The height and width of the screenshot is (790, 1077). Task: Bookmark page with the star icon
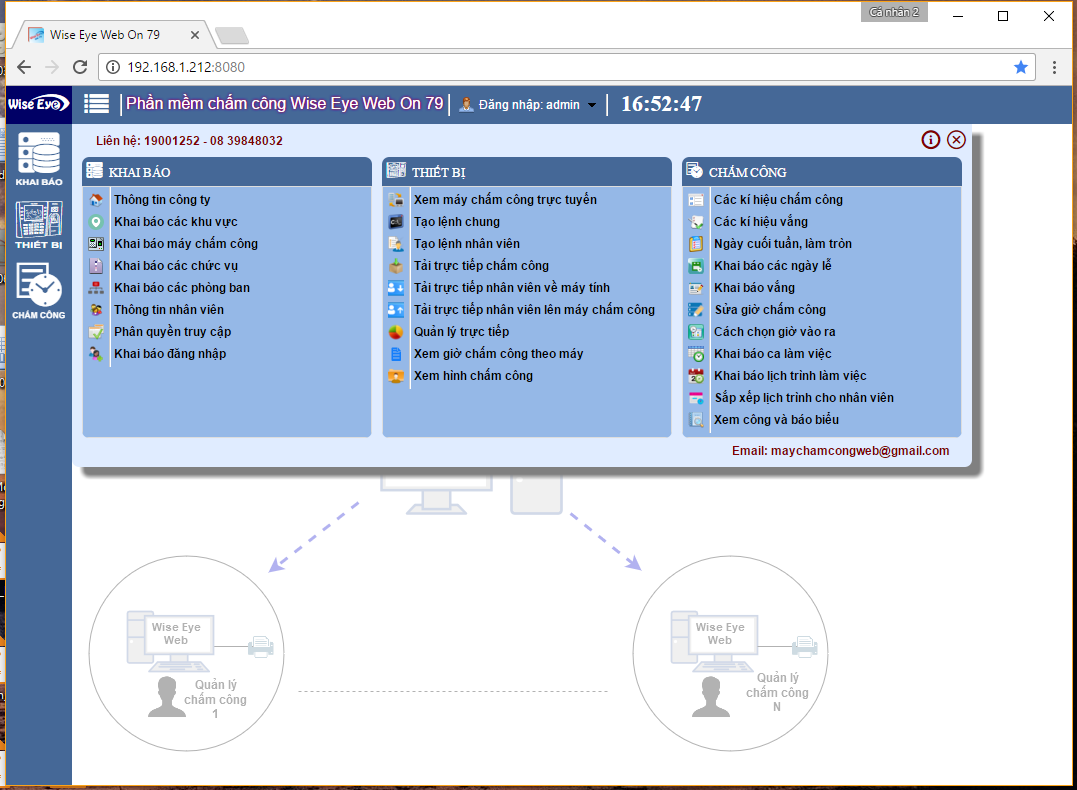tap(1020, 67)
